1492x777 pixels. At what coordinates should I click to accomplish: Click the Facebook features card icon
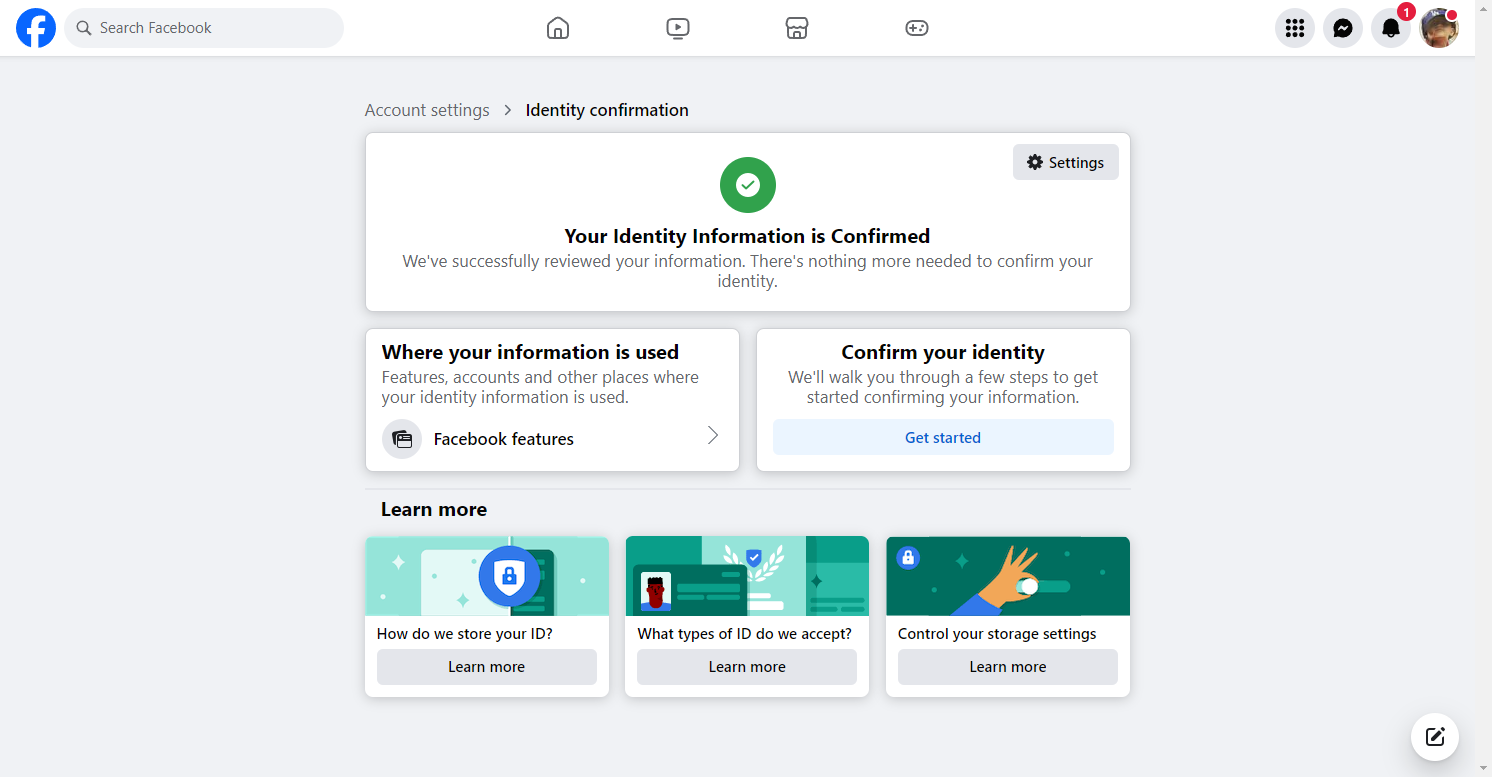point(402,439)
